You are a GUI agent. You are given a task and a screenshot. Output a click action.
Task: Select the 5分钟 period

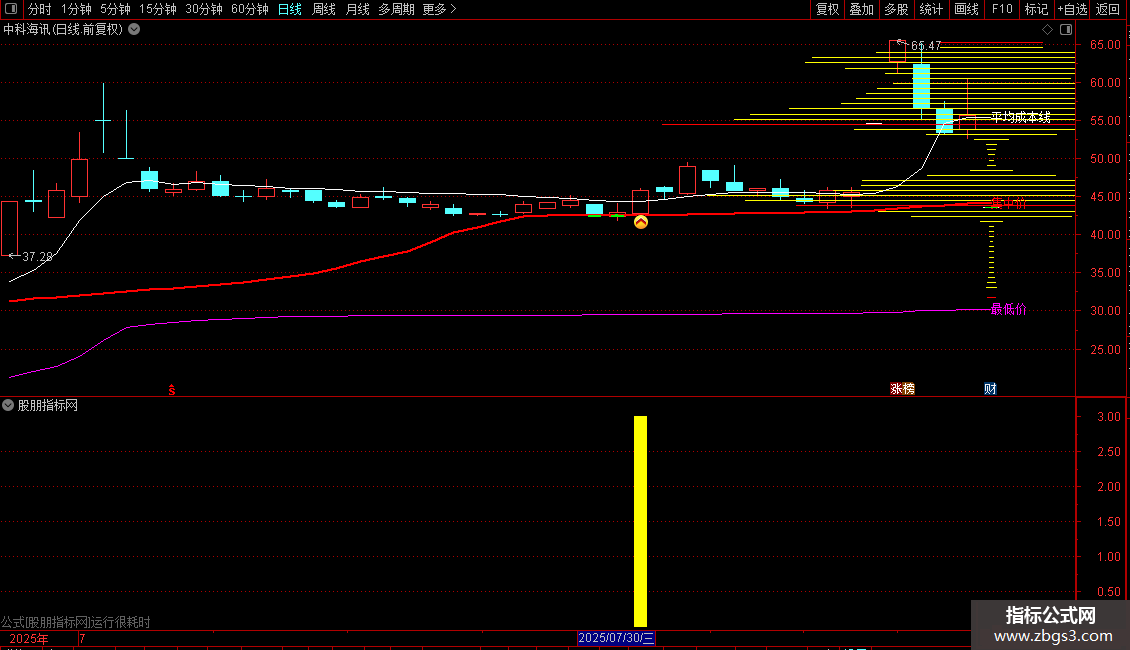115,9
